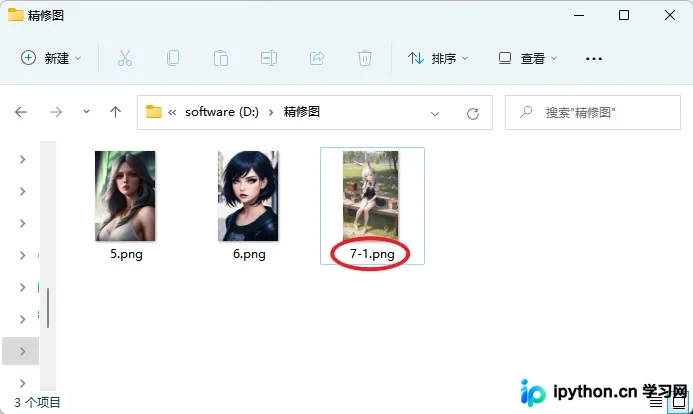
Task: Click the file name 6.png
Action: pyautogui.click(x=249, y=254)
